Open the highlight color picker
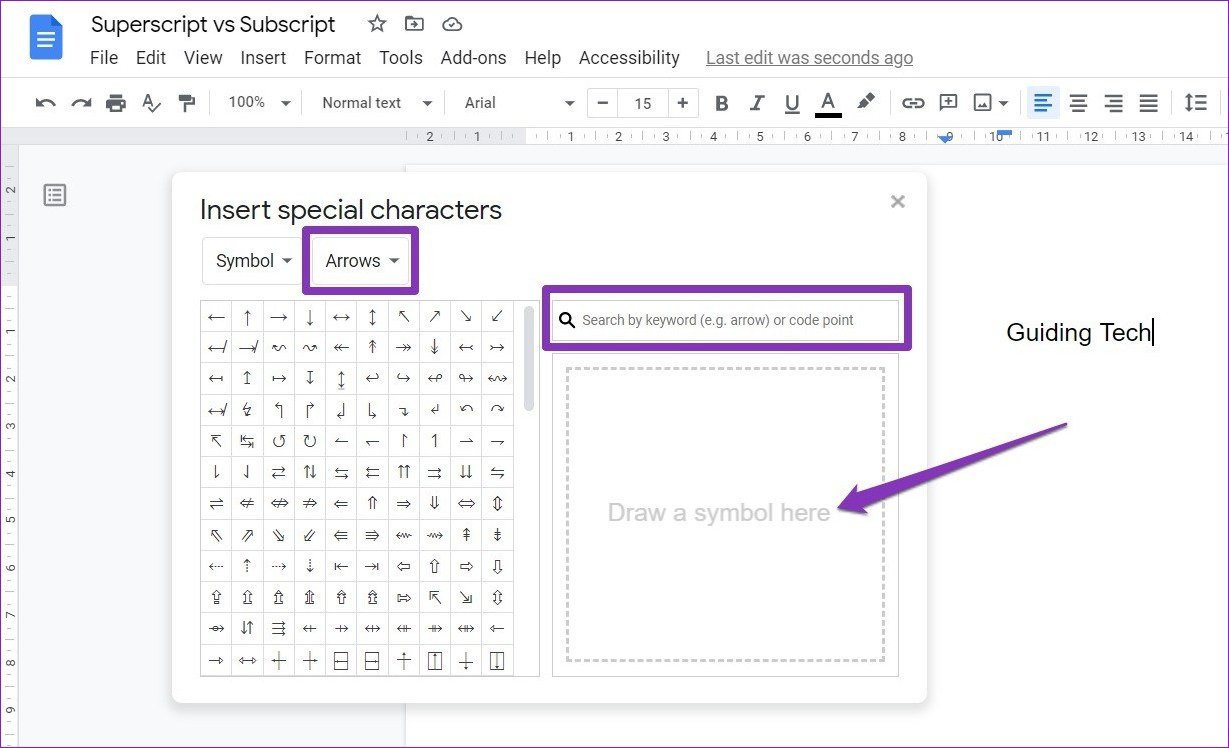The image size is (1229, 748). 865,103
